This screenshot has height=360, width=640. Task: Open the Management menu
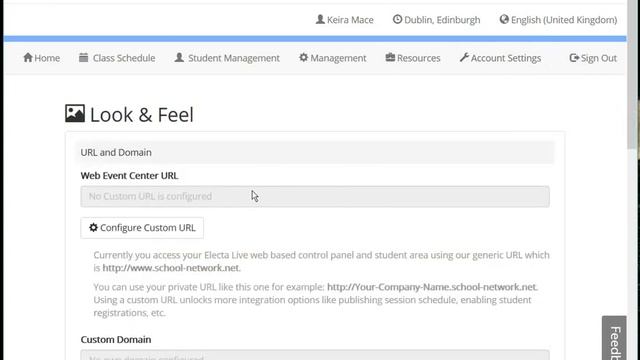point(333,58)
